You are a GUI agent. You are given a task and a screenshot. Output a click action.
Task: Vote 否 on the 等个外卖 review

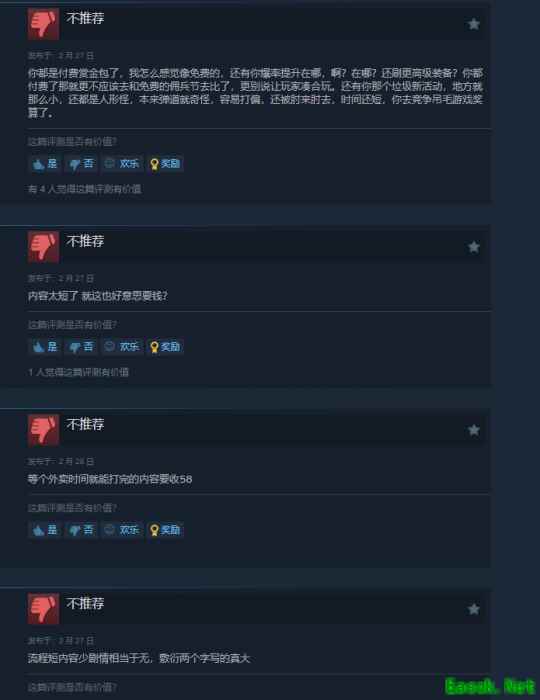pos(81,530)
